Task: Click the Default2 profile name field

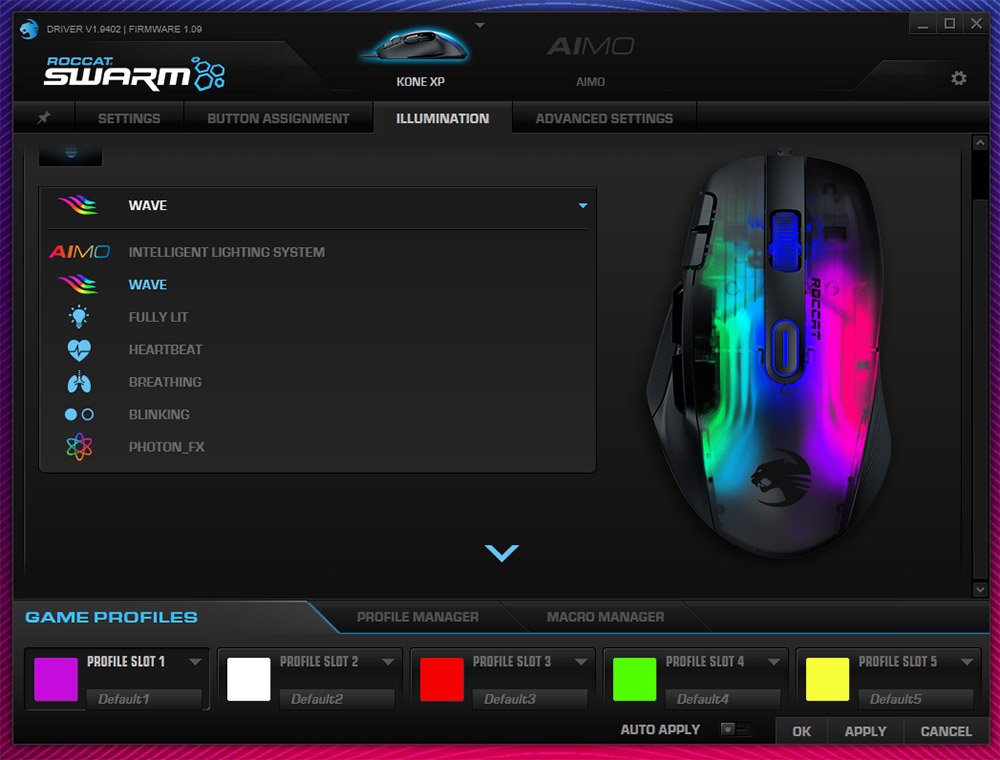Action: click(337, 699)
